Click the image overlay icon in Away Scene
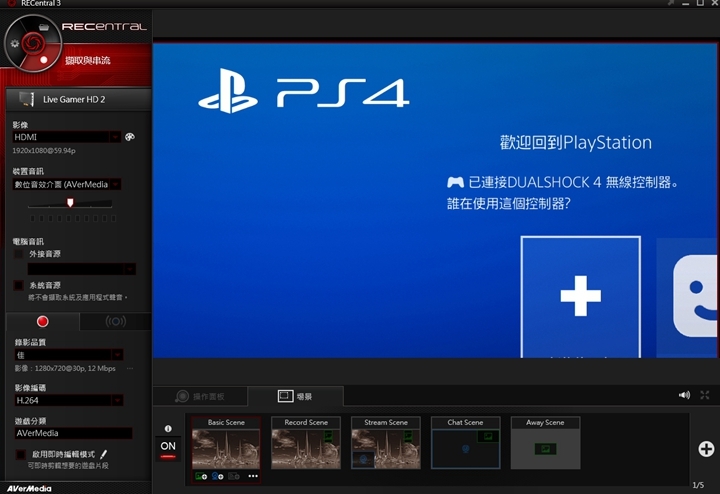 coord(546,449)
